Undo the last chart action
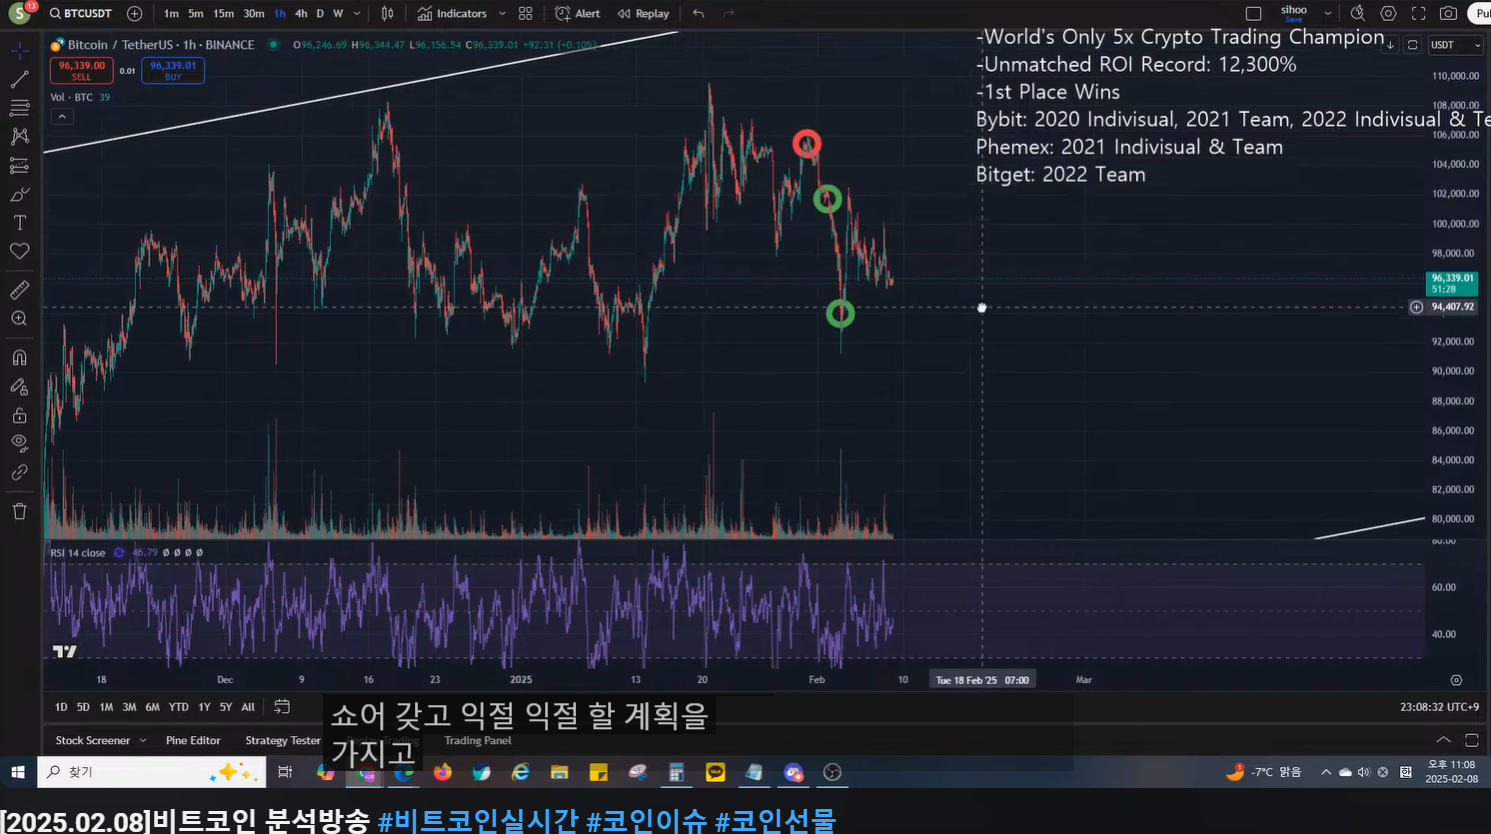This screenshot has width=1491, height=834. point(698,14)
